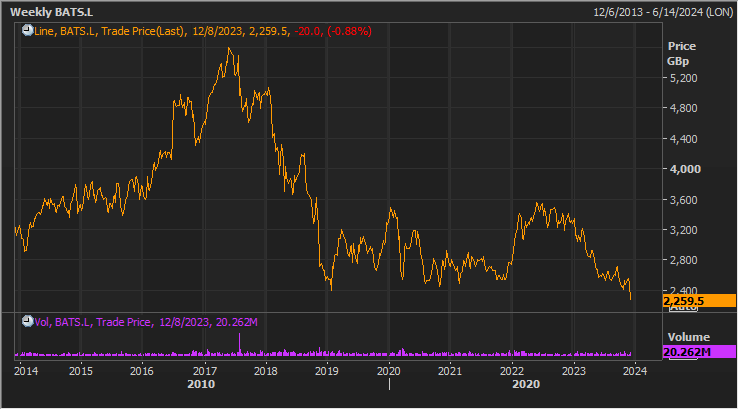Click the bold 4,000 price axis label
This screenshot has width=740, height=411.
[685, 169]
